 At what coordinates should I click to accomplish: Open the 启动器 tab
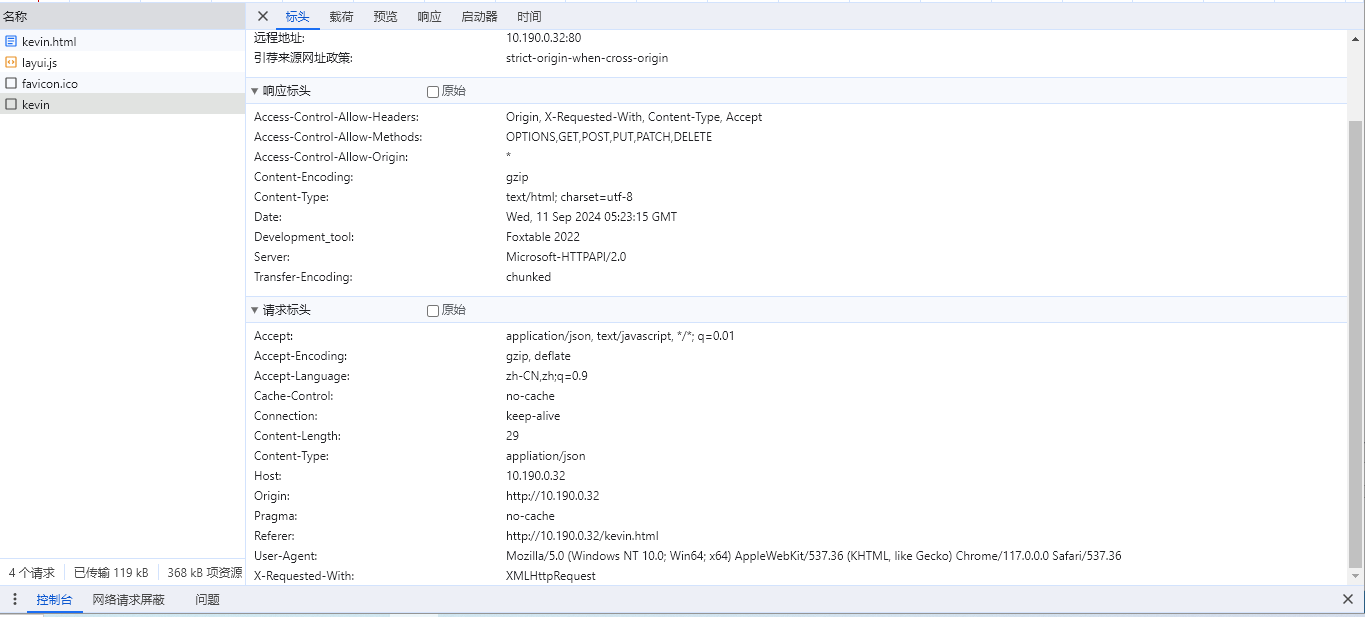coord(479,17)
